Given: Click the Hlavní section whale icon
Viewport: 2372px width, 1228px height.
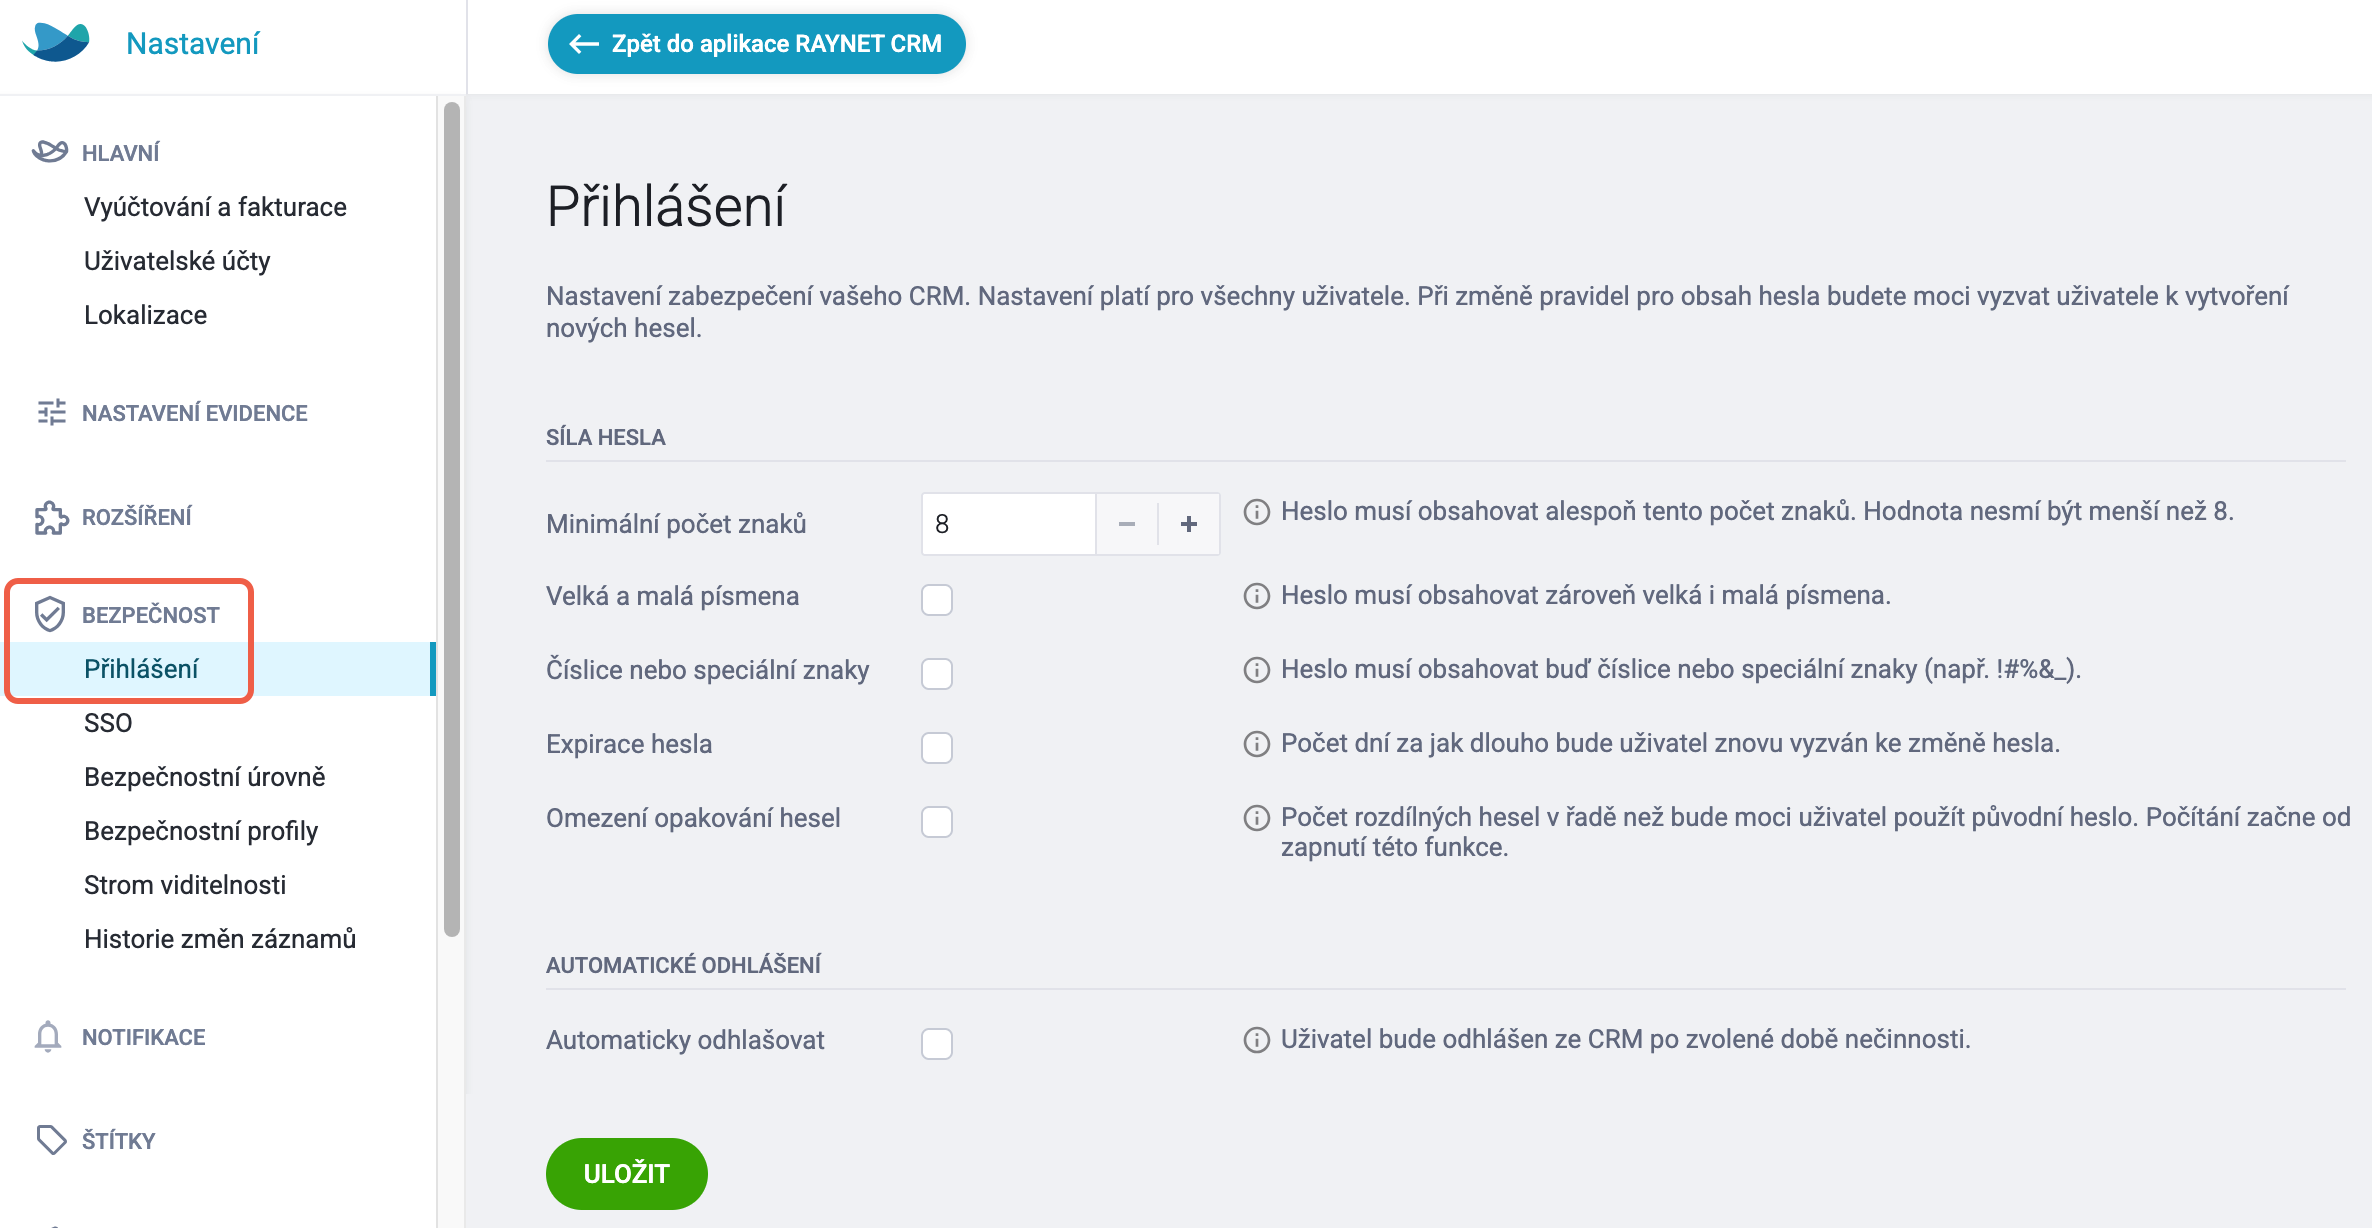Looking at the screenshot, I should 50,151.
